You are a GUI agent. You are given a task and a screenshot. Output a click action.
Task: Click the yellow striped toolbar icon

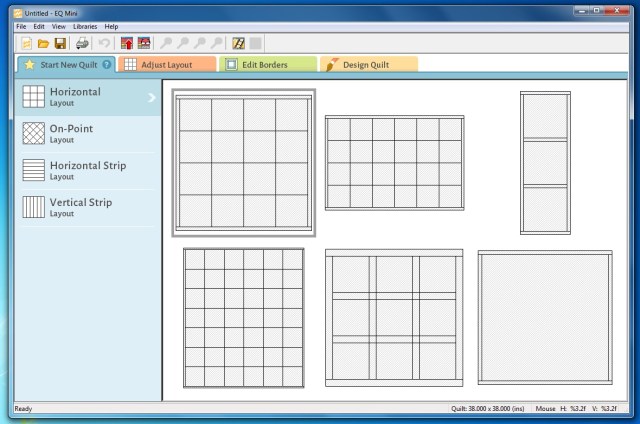pyautogui.click(x=238, y=43)
